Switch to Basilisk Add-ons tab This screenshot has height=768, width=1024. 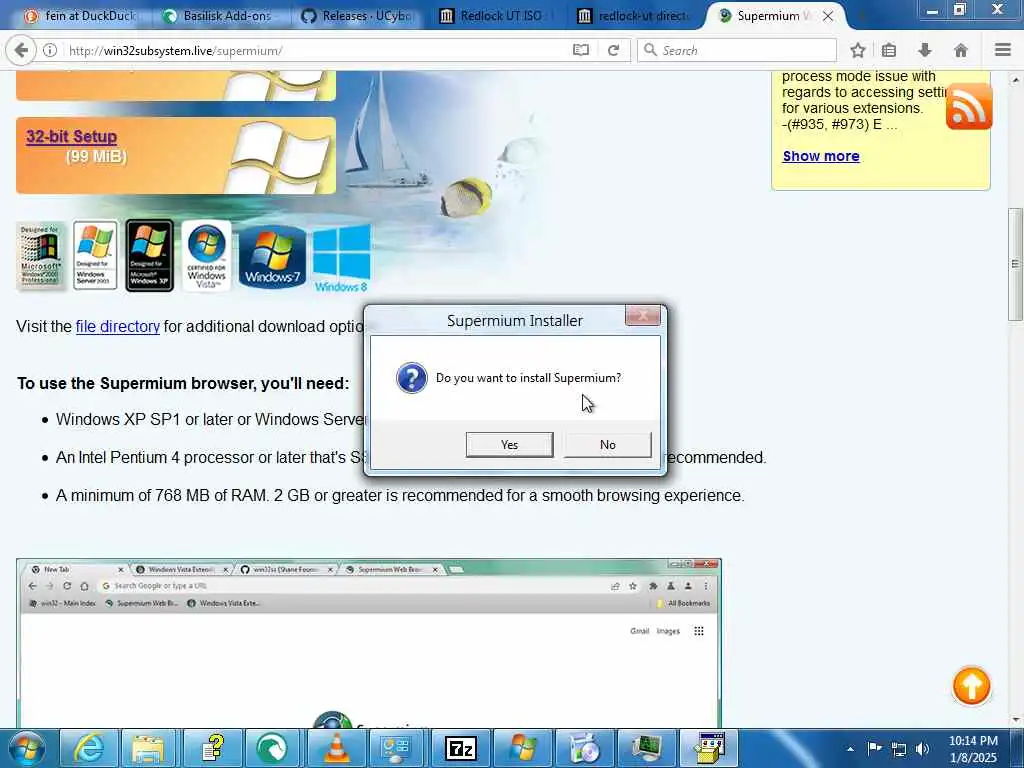point(219,16)
